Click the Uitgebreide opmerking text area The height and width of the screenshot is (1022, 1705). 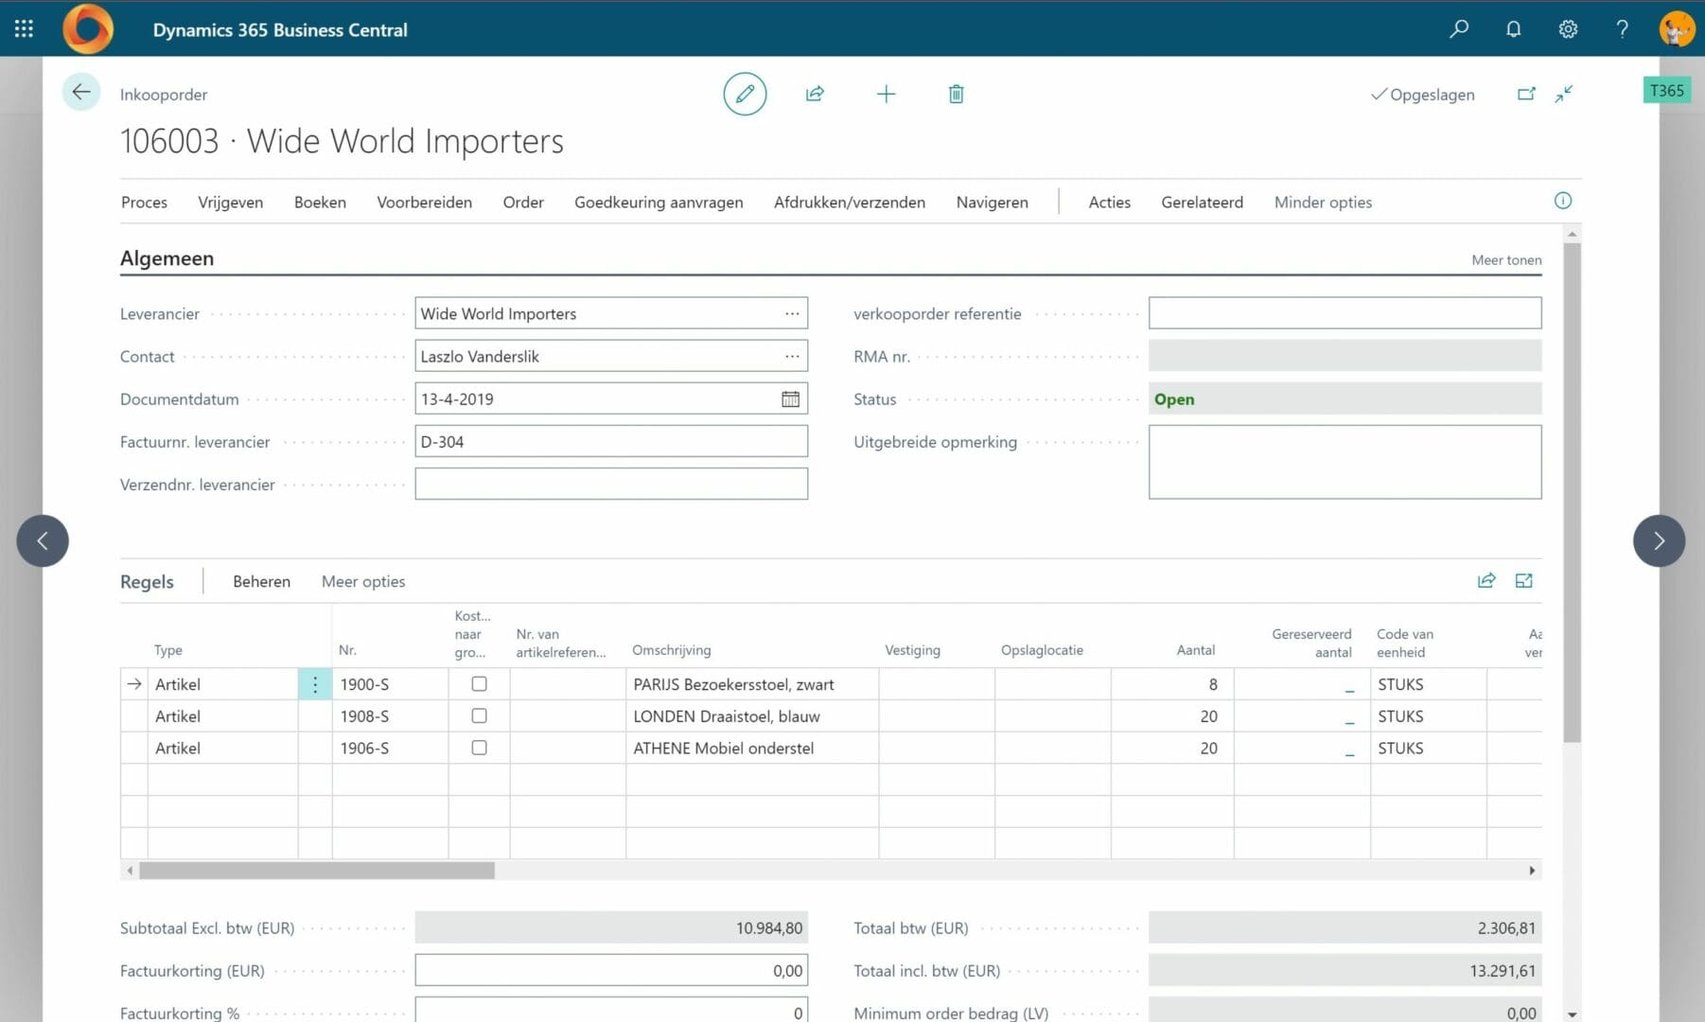(1345, 462)
